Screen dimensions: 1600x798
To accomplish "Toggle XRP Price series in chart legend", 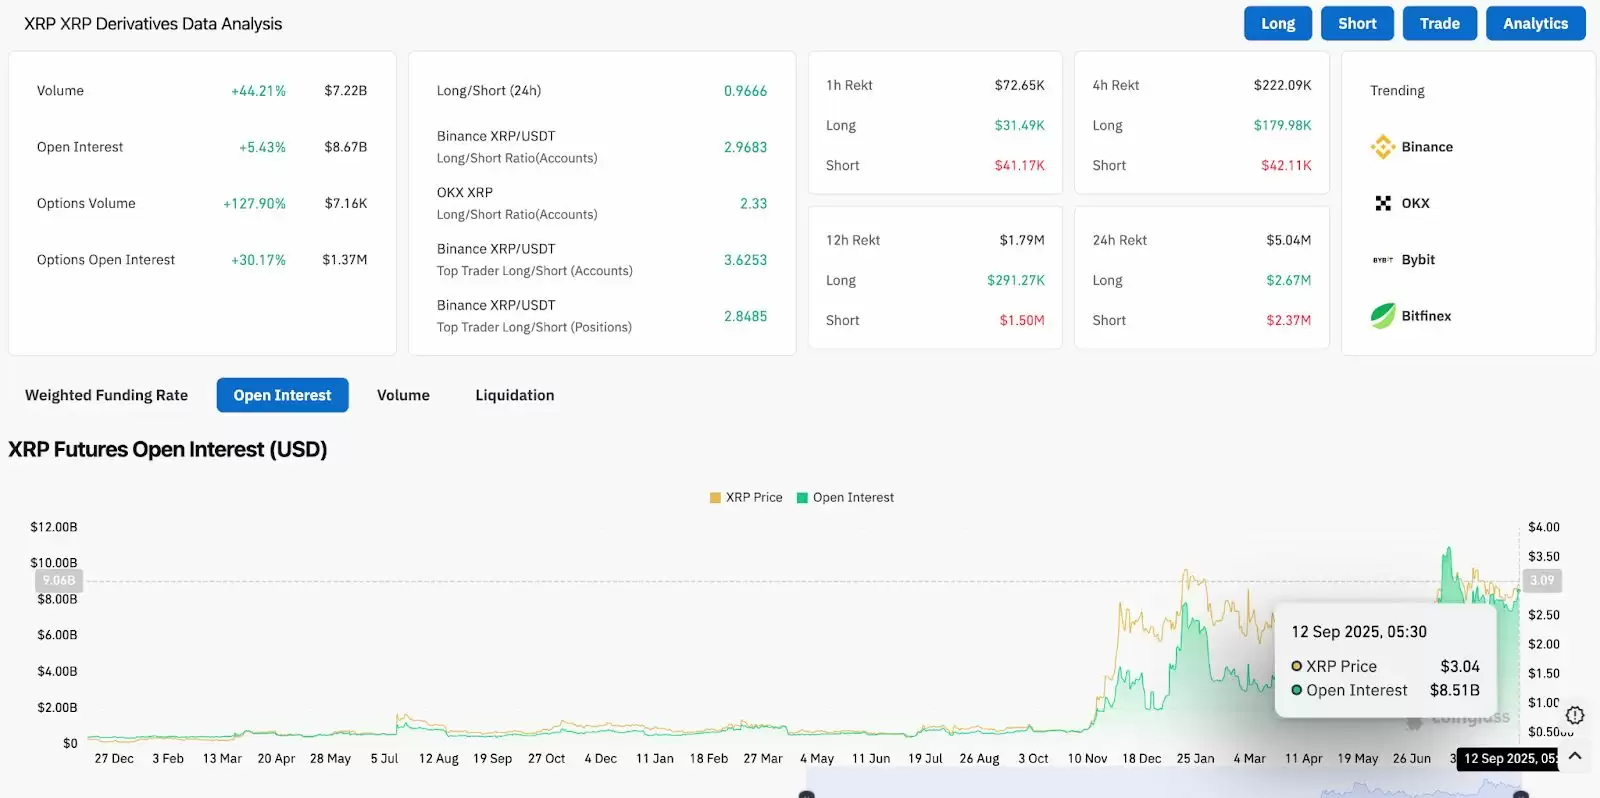I will tap(746, 497).
